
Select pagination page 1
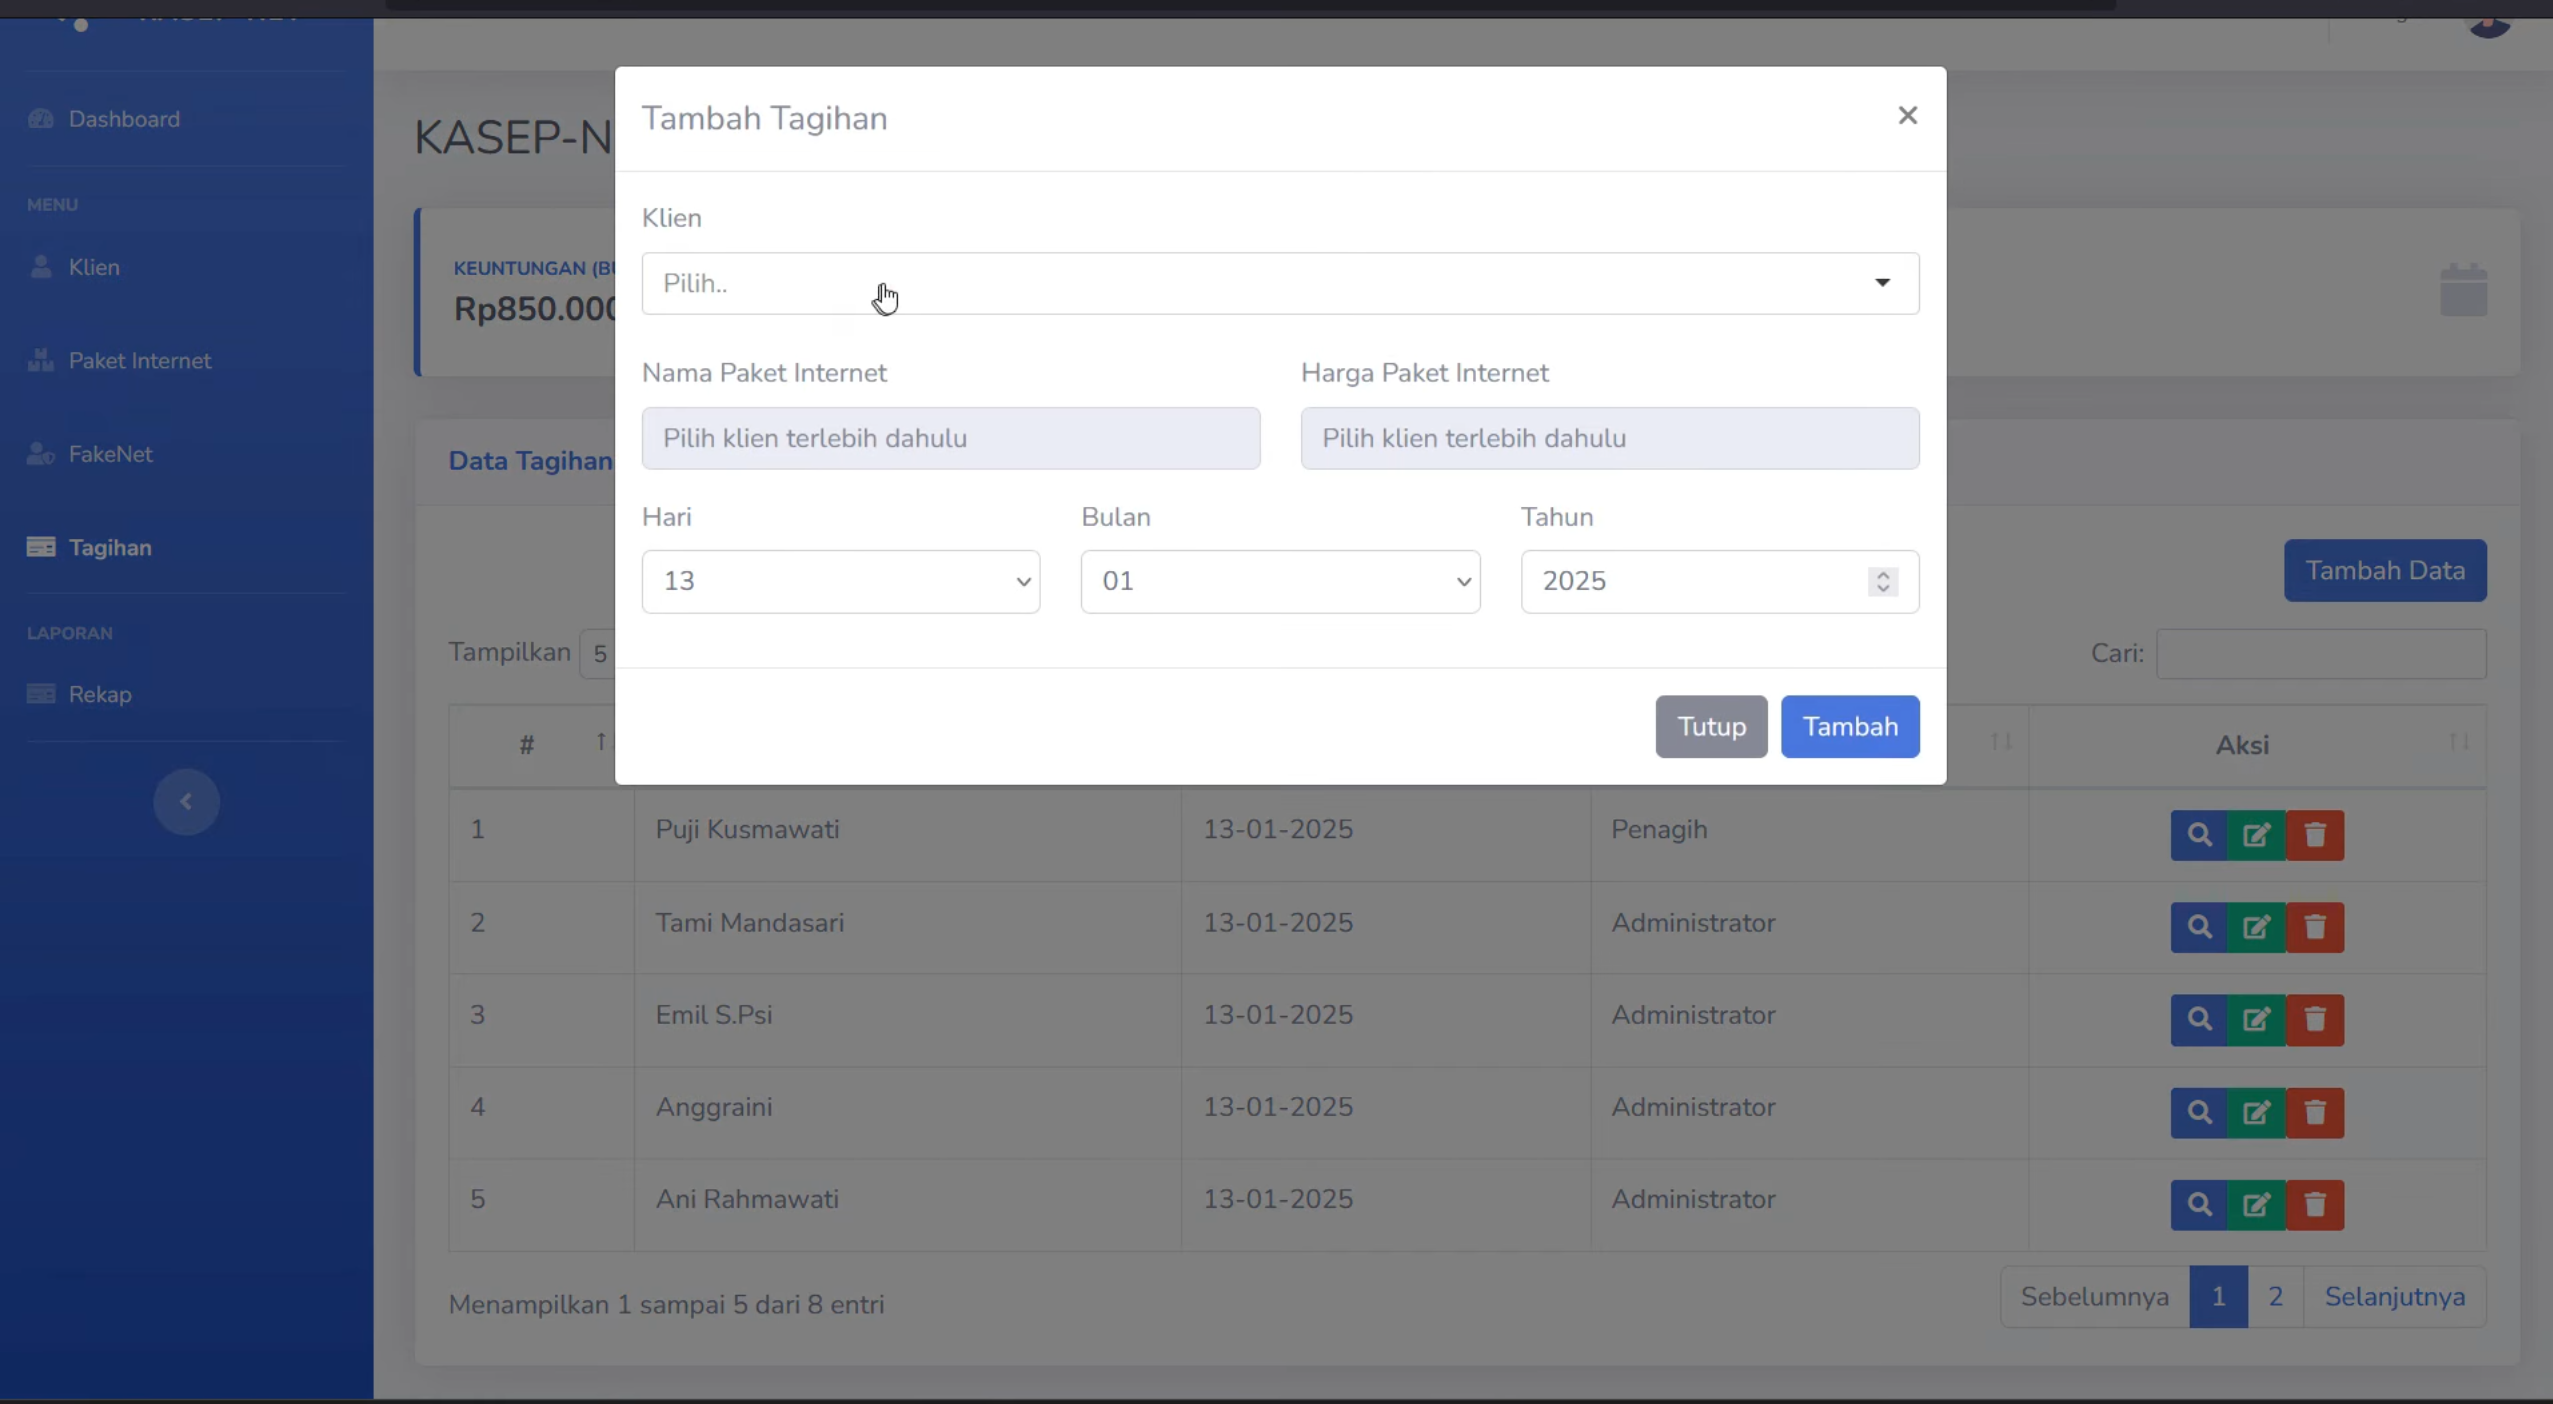click(x=2218, y=1296)
